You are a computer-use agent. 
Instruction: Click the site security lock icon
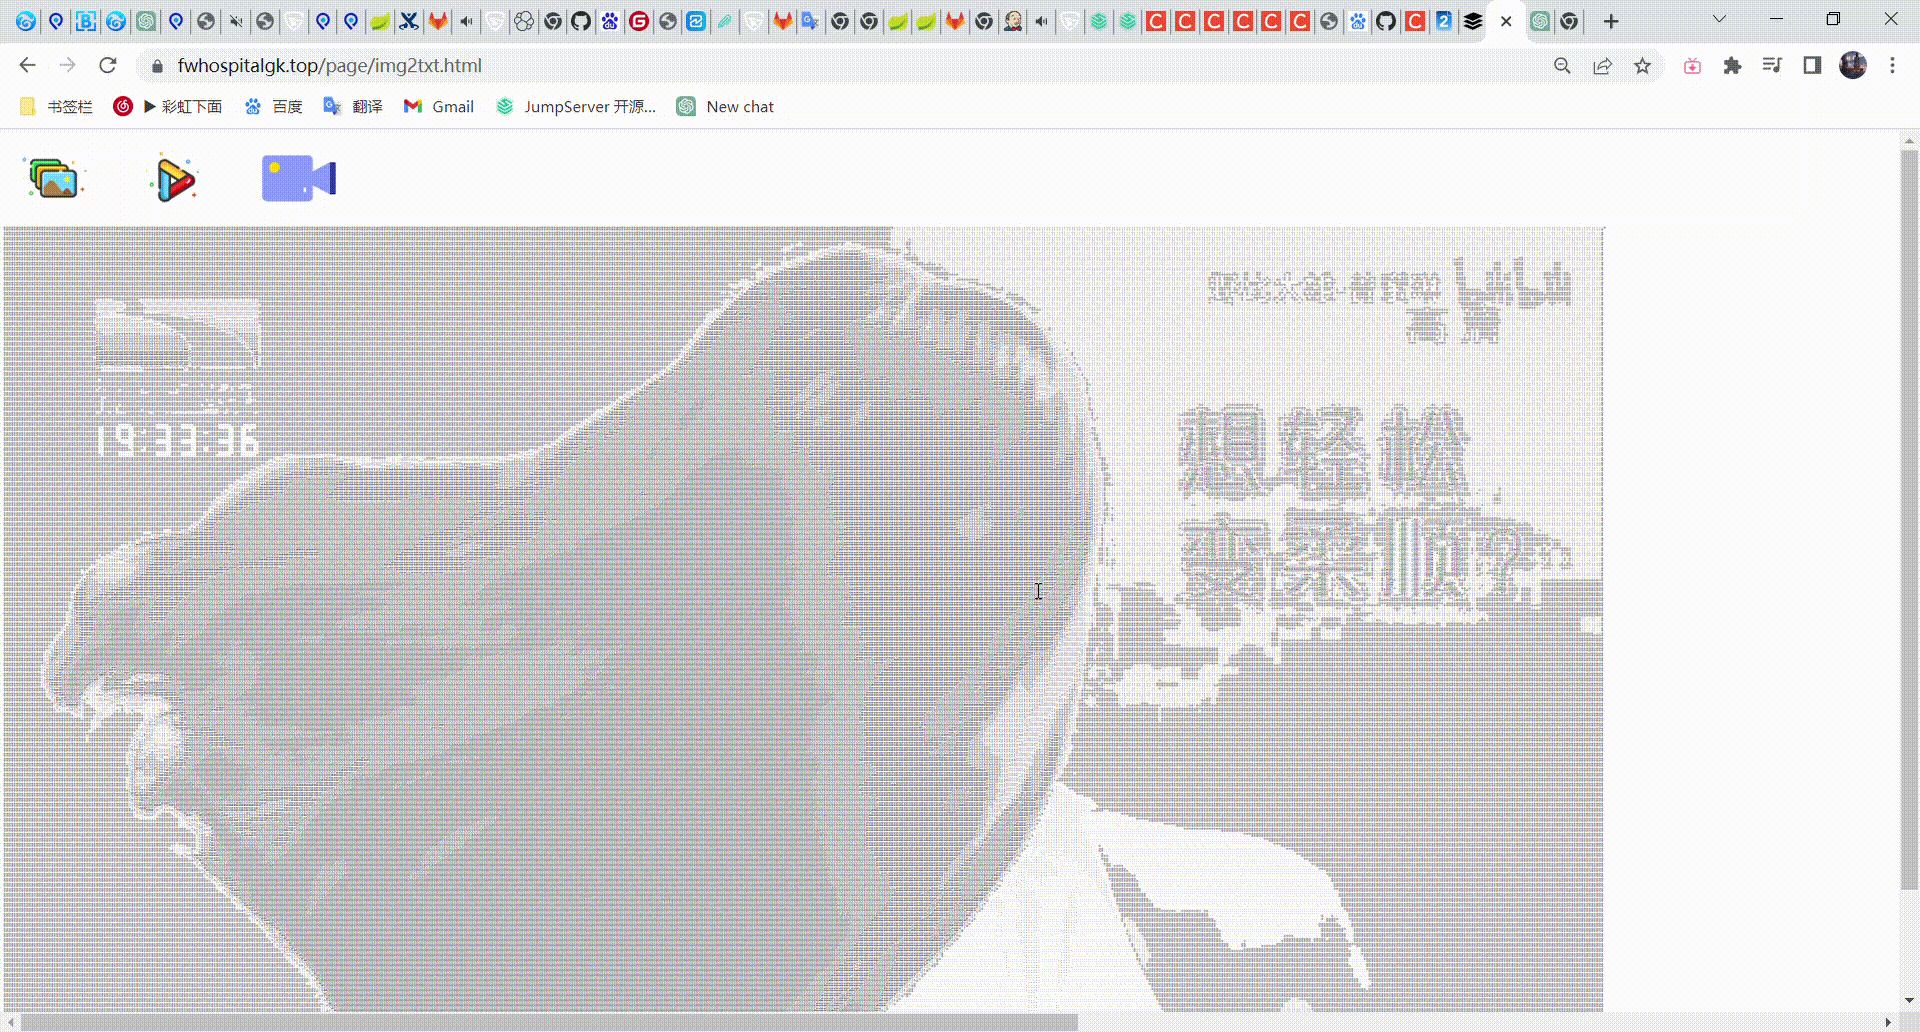point(157,66)
